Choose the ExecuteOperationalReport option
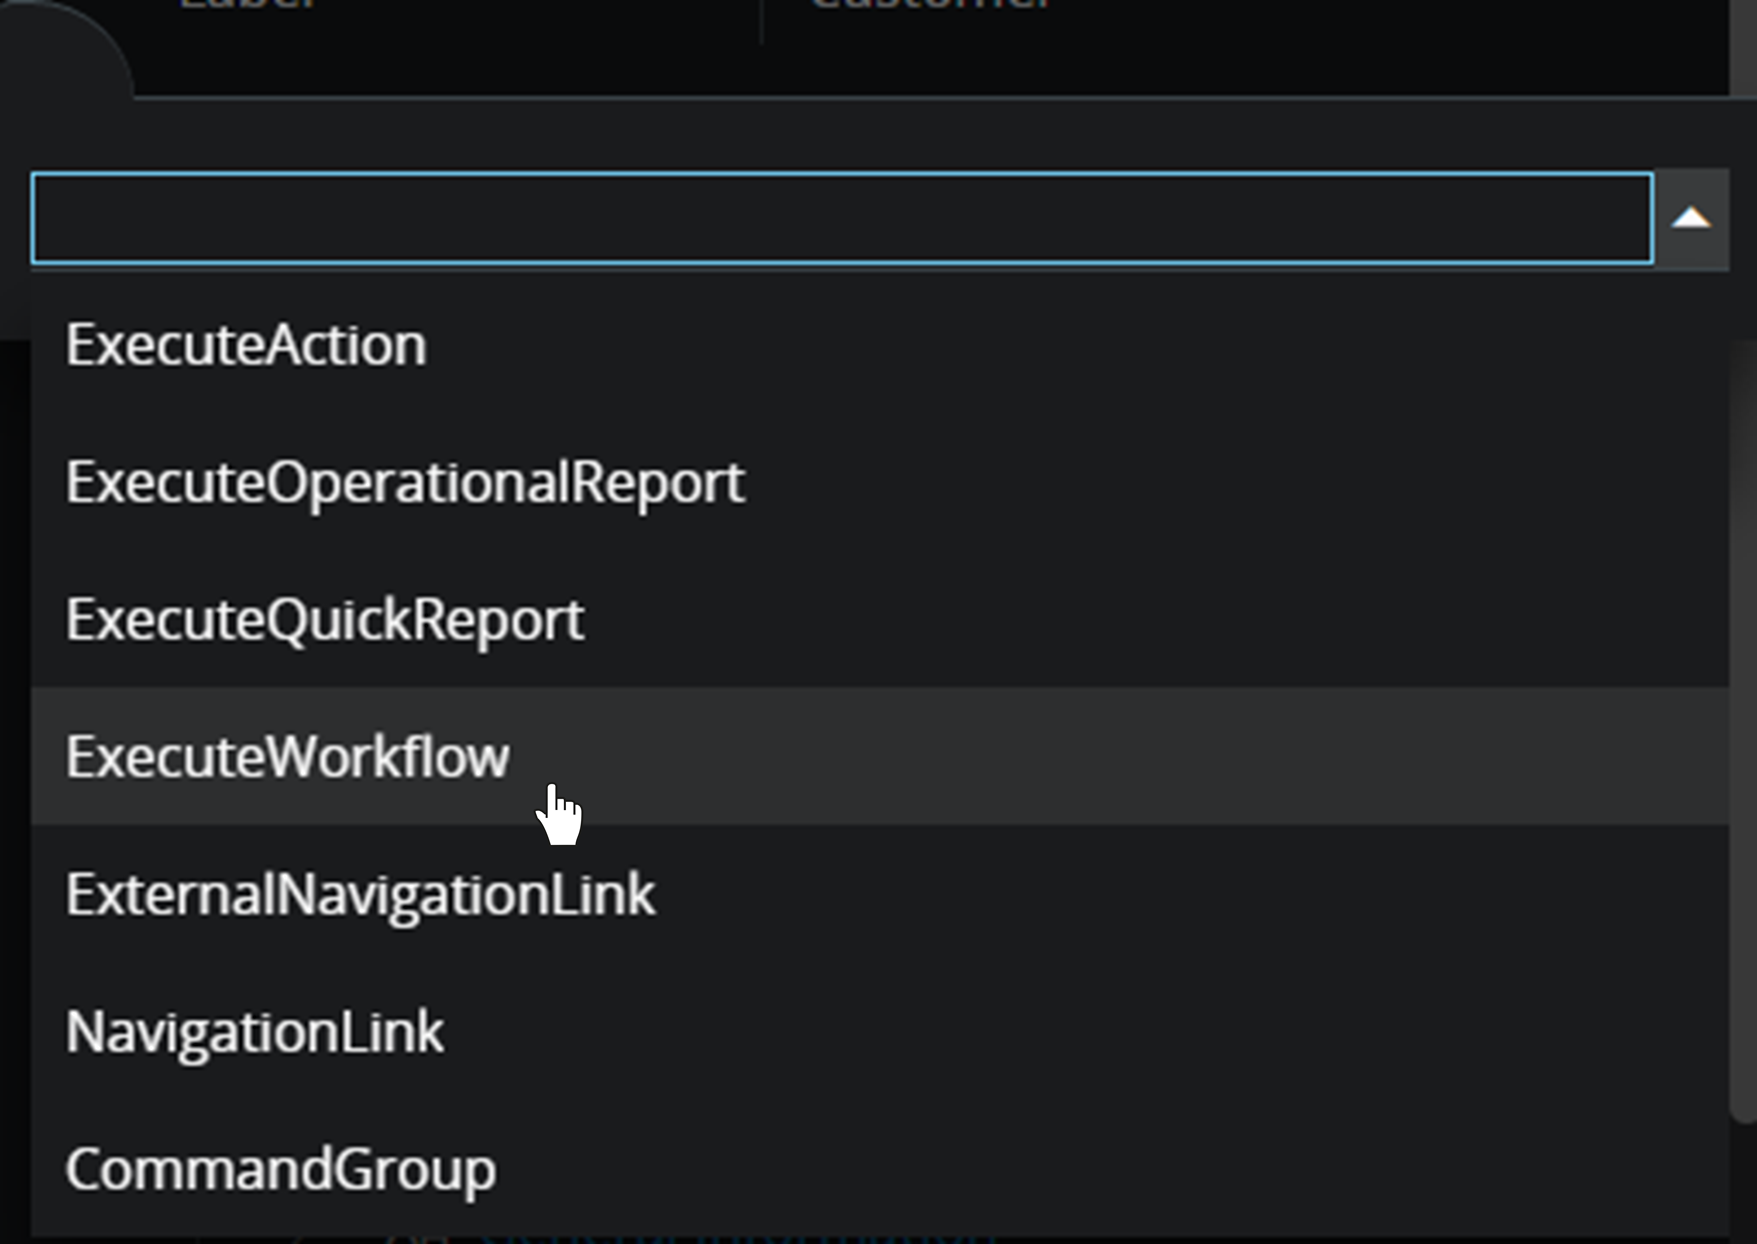This screenshot has height=1244, width=1757. pyautogui.click(x=405, y=482)
